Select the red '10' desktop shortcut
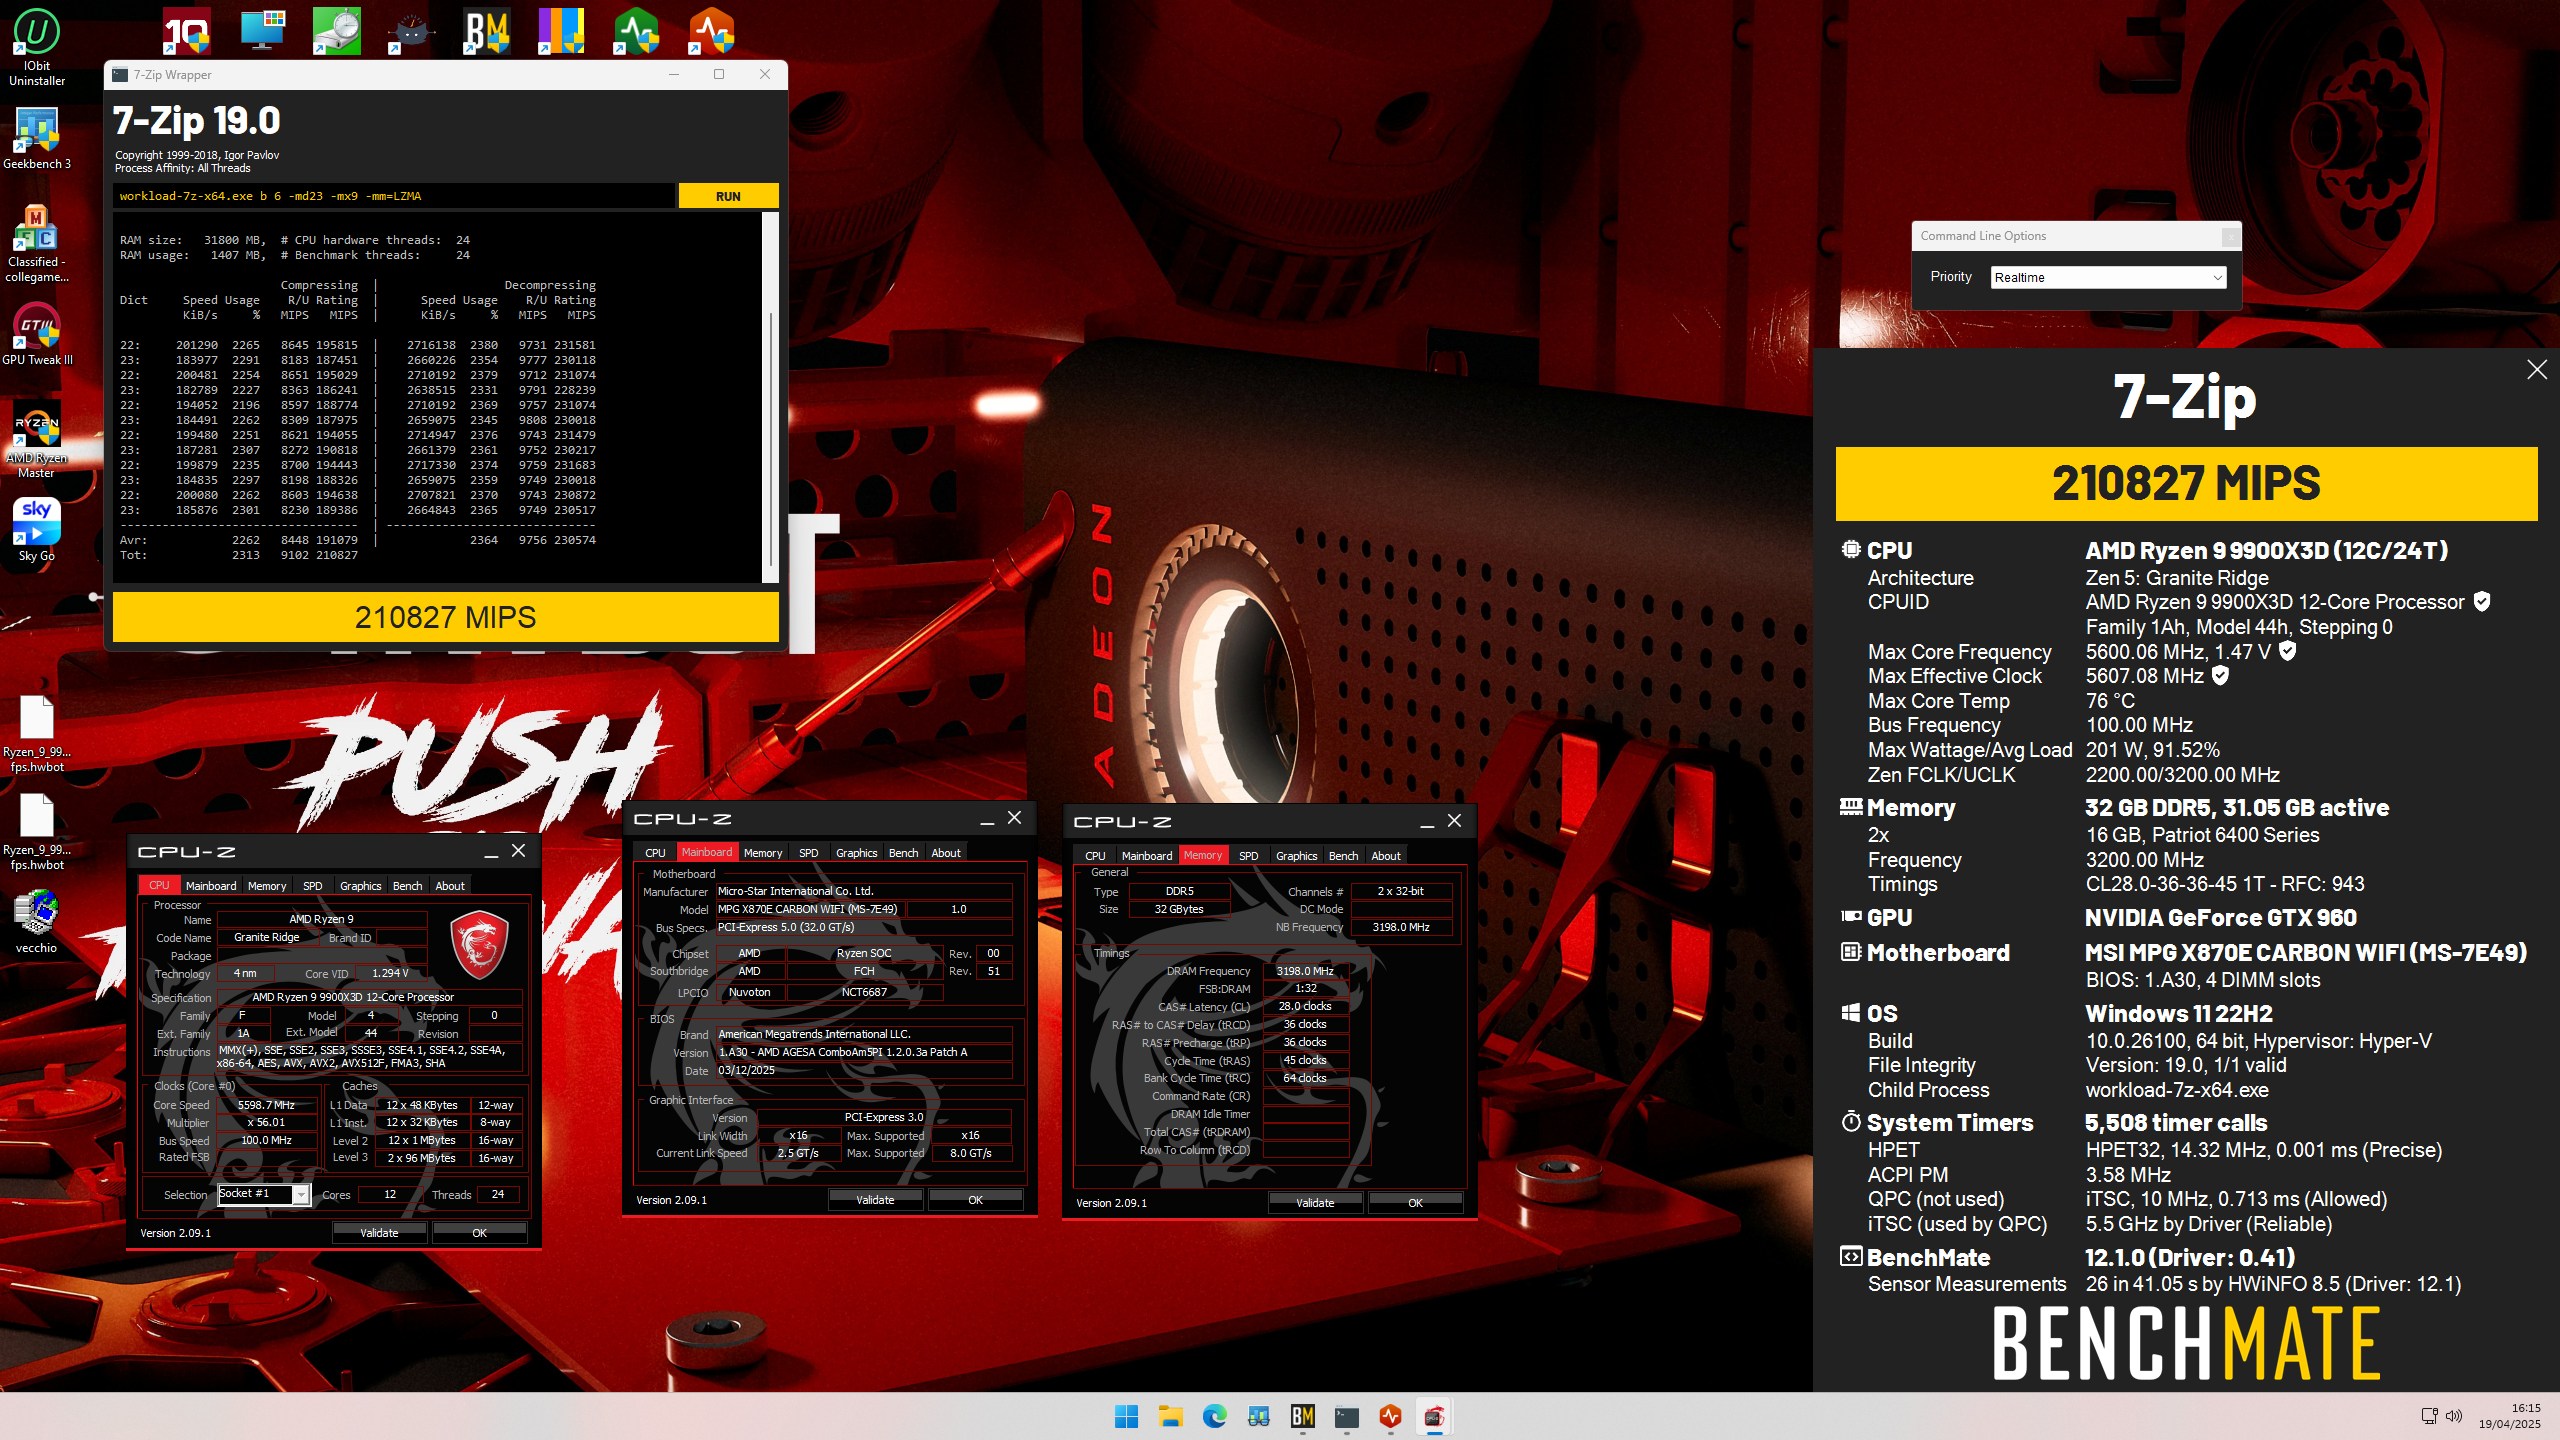Screen dimensions: 2560x1440 (x=186, y=32)
